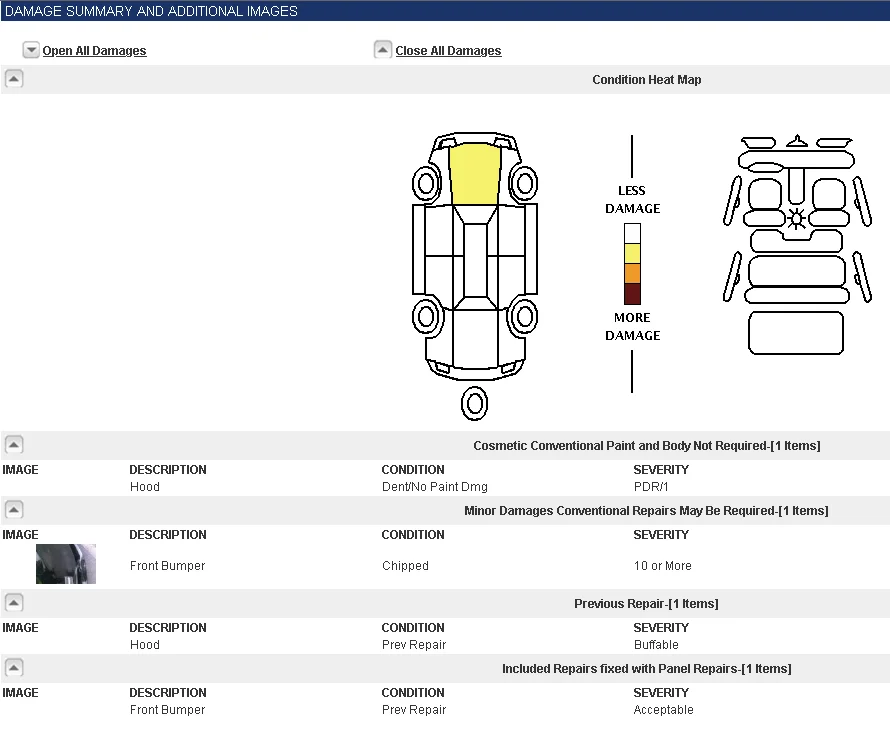This screenshot has height=731, width=890.
Task: Collapse the Minor Damages Conventional Repairs section
Action: coord(14,509)
